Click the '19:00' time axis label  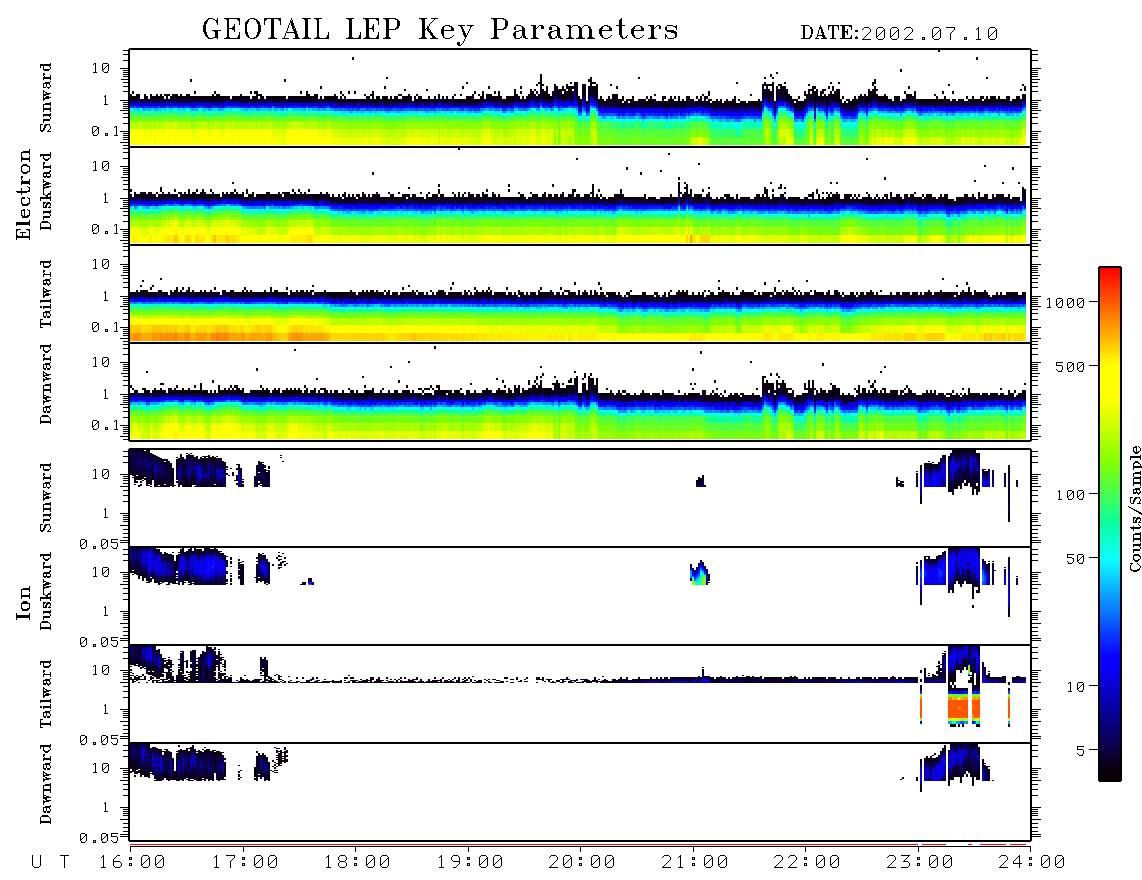[469, 863]
